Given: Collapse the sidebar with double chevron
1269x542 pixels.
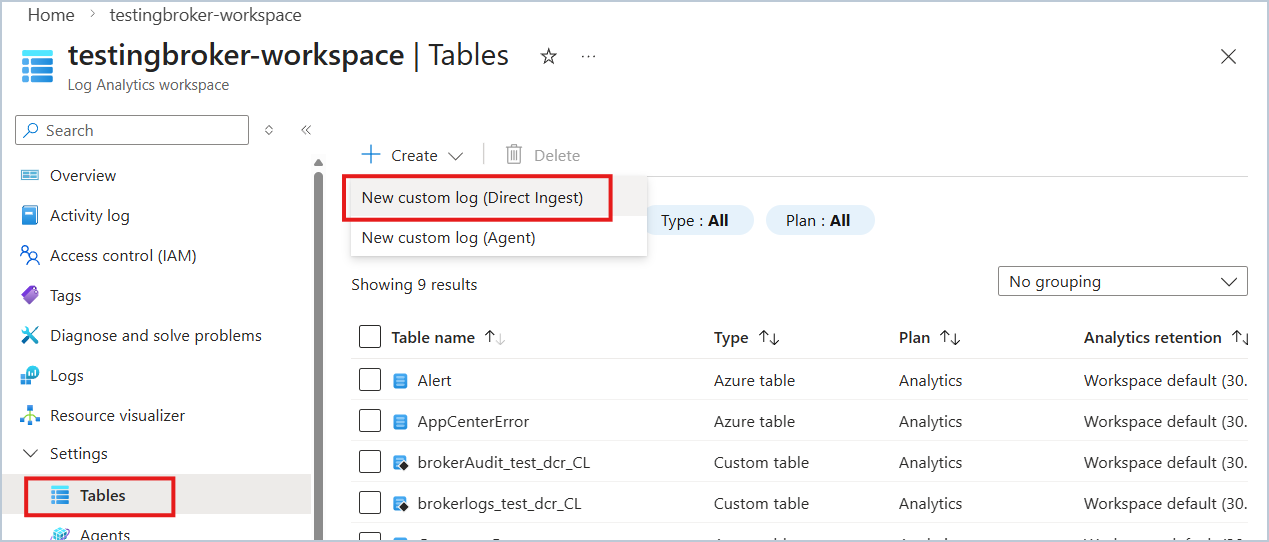Looking at the screenshot, I should point(306,130).
